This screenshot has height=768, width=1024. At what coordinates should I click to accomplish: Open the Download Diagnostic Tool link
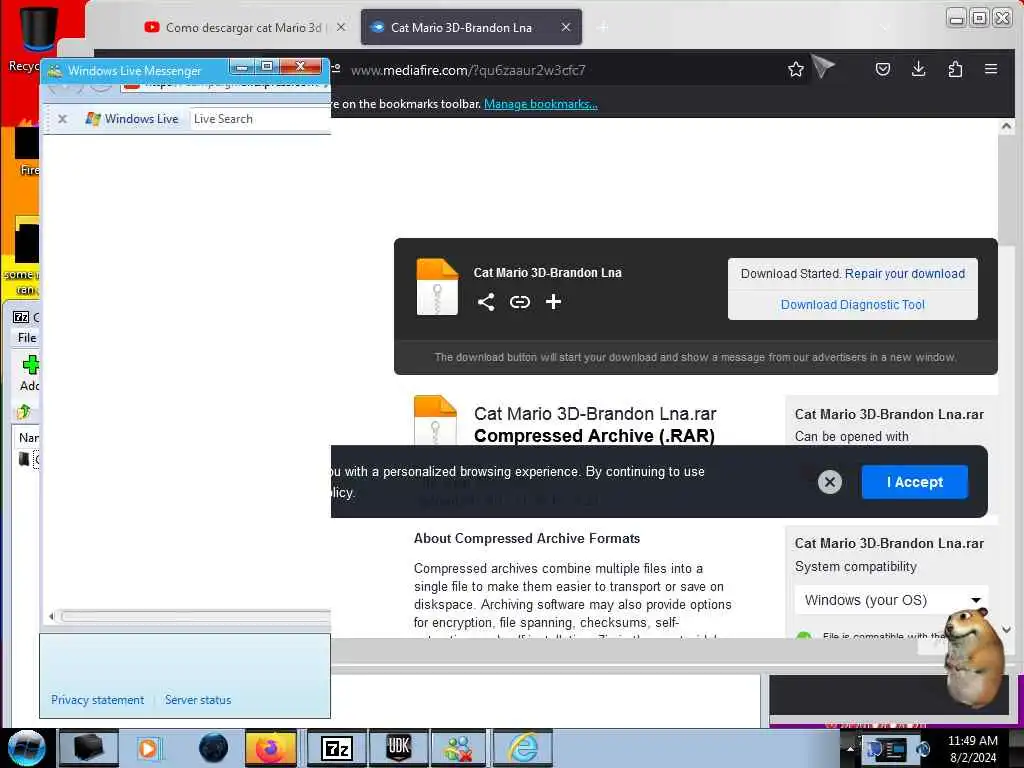(x=852, y=304)
